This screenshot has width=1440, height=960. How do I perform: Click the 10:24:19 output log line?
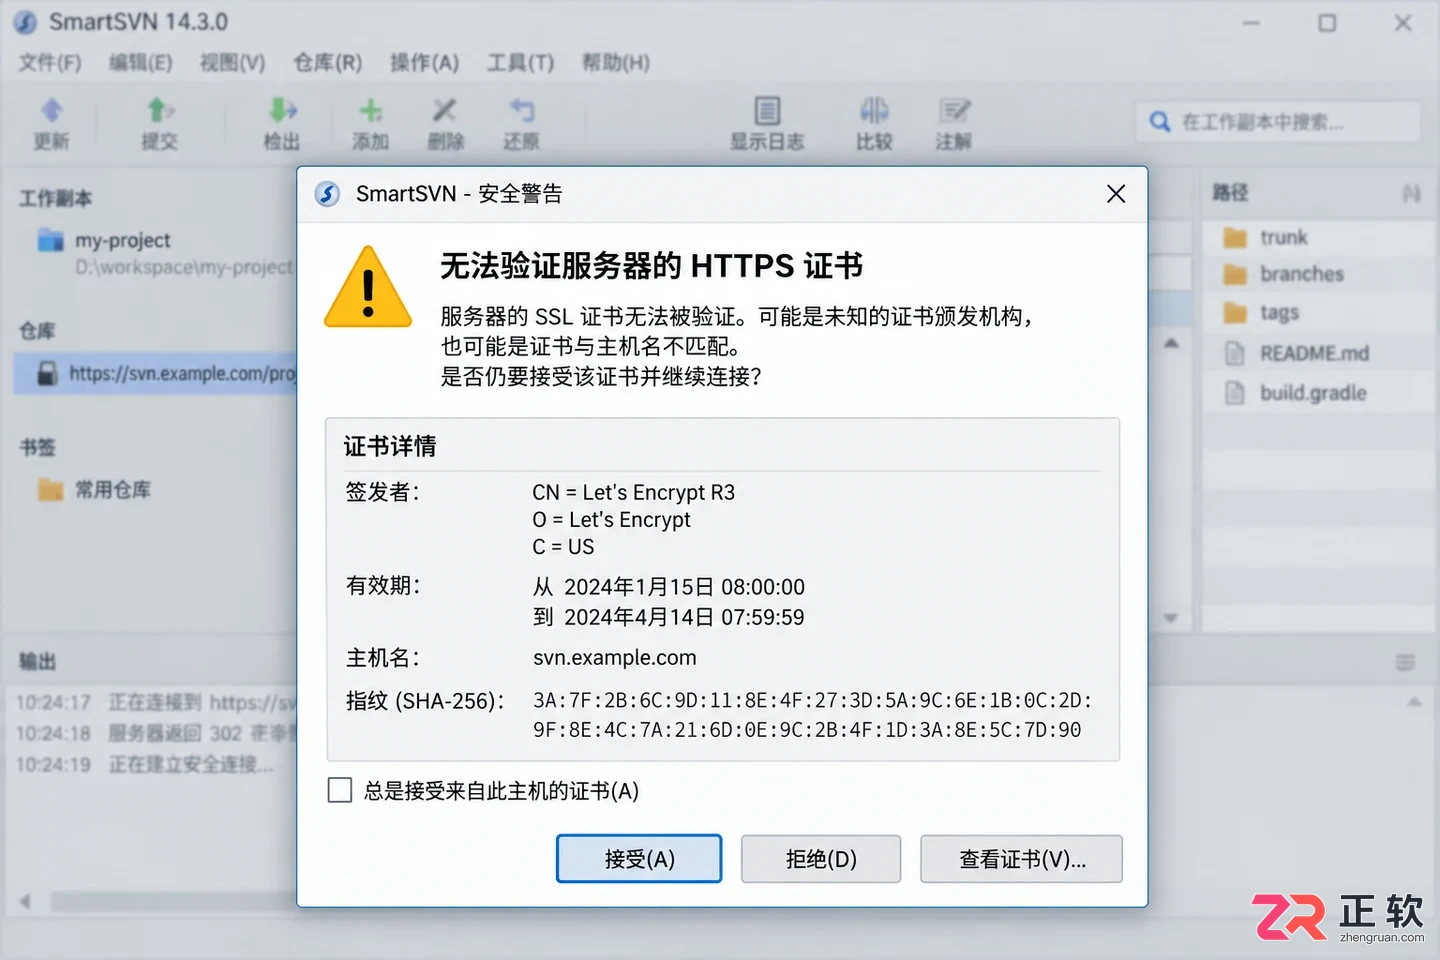coord(145,765)
